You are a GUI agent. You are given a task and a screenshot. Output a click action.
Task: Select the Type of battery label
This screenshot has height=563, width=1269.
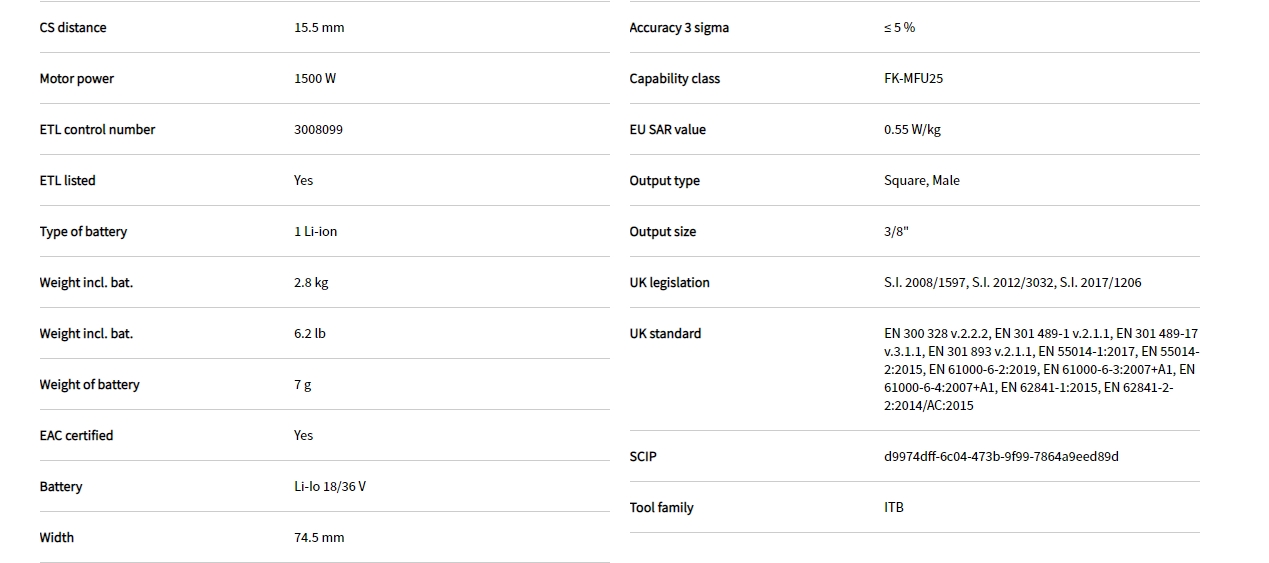point(83,232)
